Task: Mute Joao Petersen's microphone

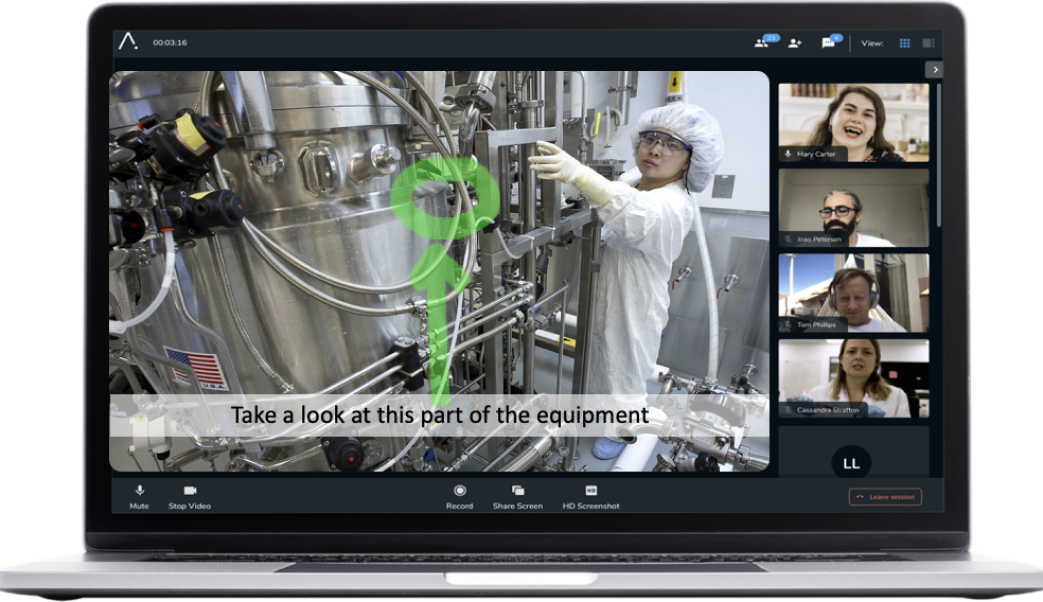Action: click(788, 238)
